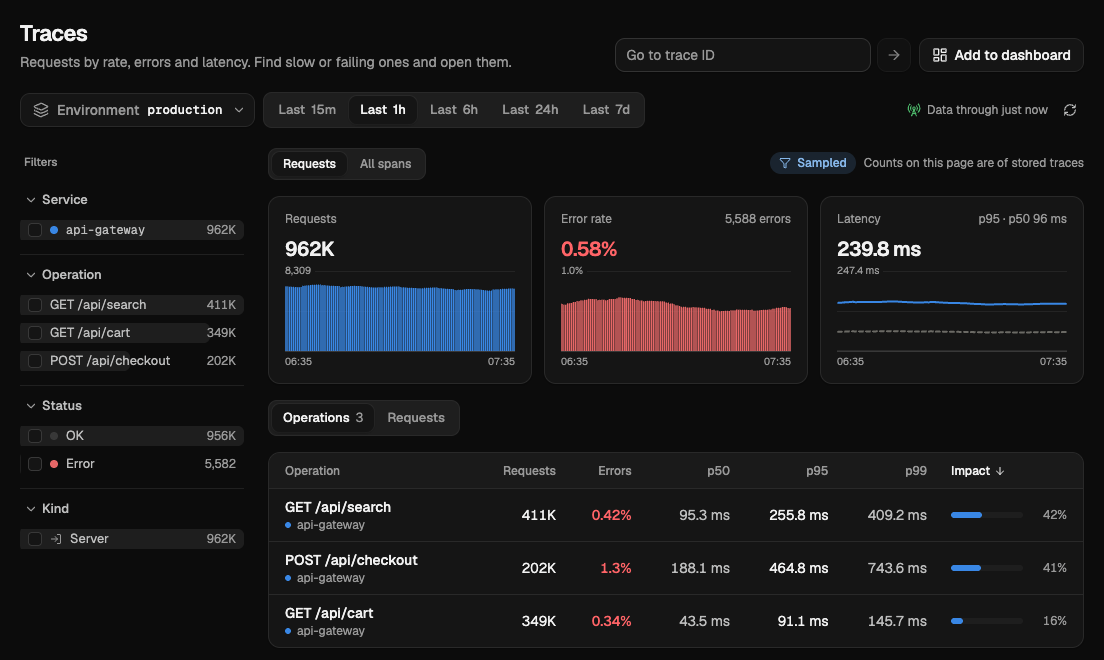The height and width of the screenshot is (660, 1104).
Task: Collapse the Service filter section
Action: pos(57,199)
